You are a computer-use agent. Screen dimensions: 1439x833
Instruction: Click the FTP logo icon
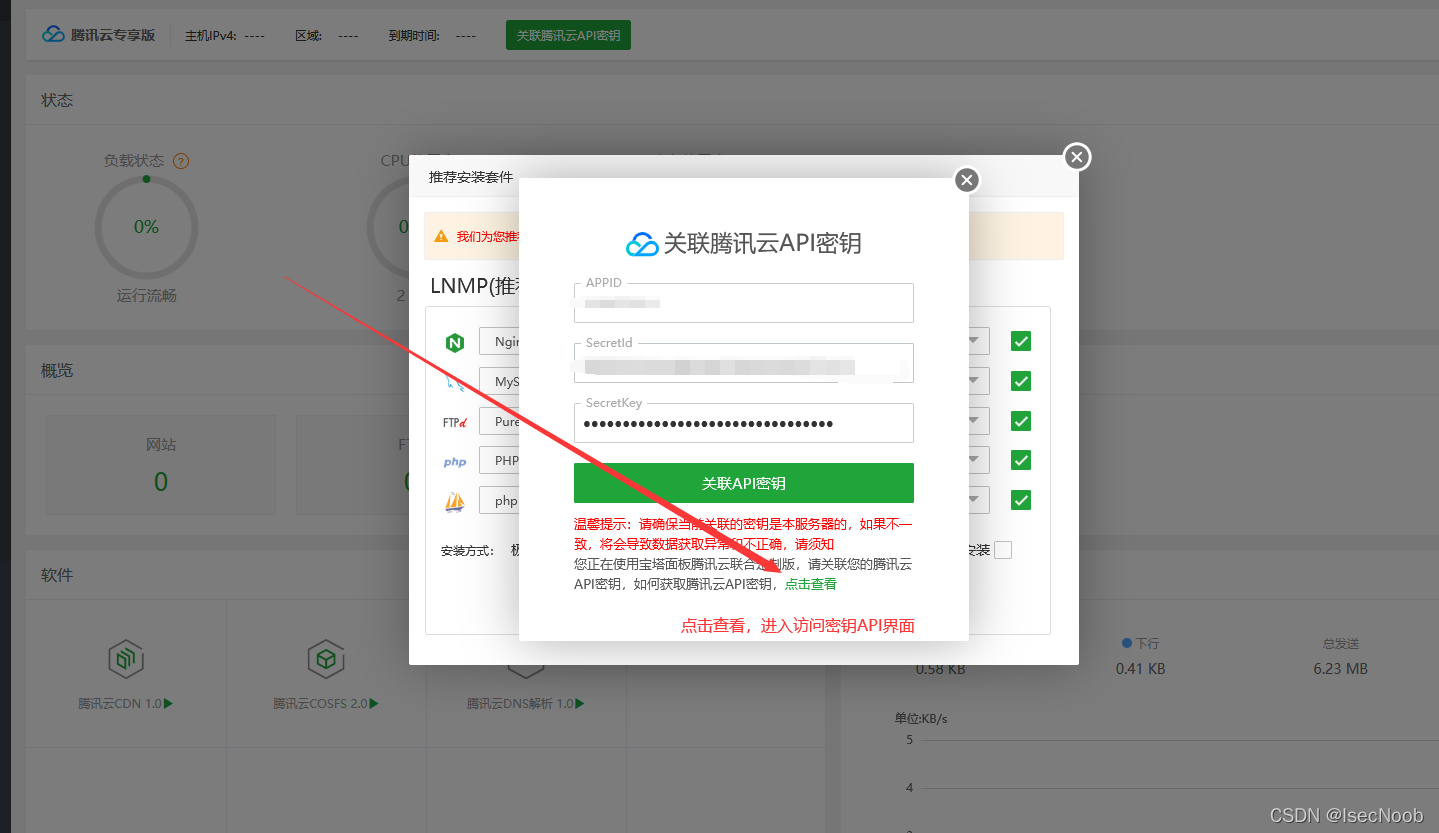pyautogui.click(x=455, y=422)
